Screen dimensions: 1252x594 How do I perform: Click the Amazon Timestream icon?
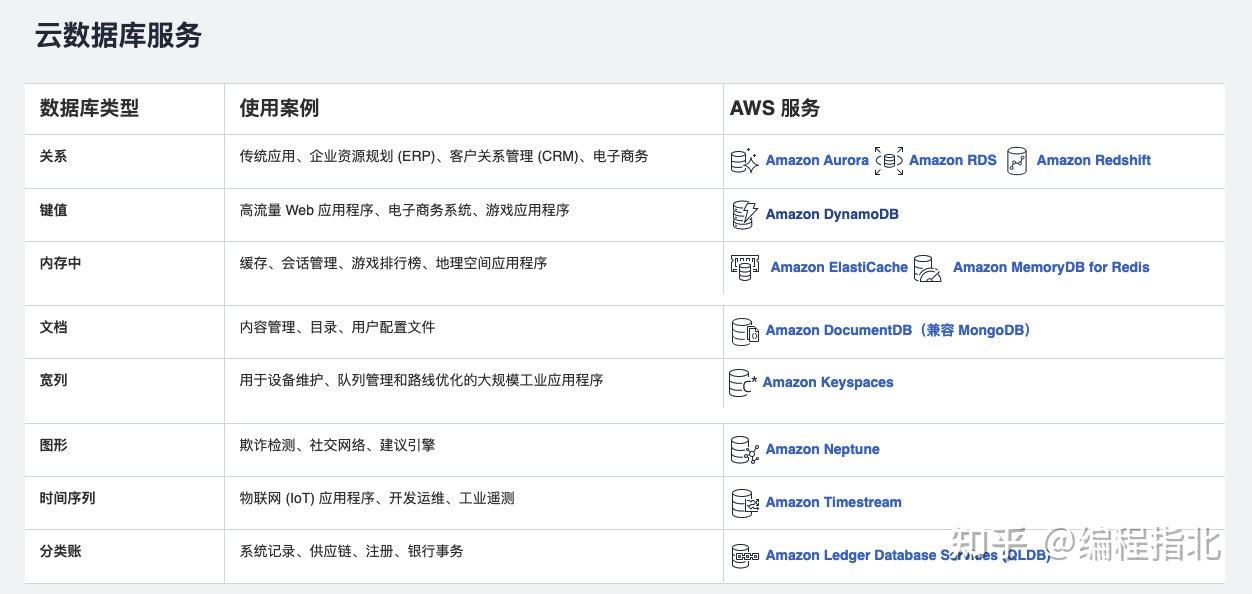[745, 503]
